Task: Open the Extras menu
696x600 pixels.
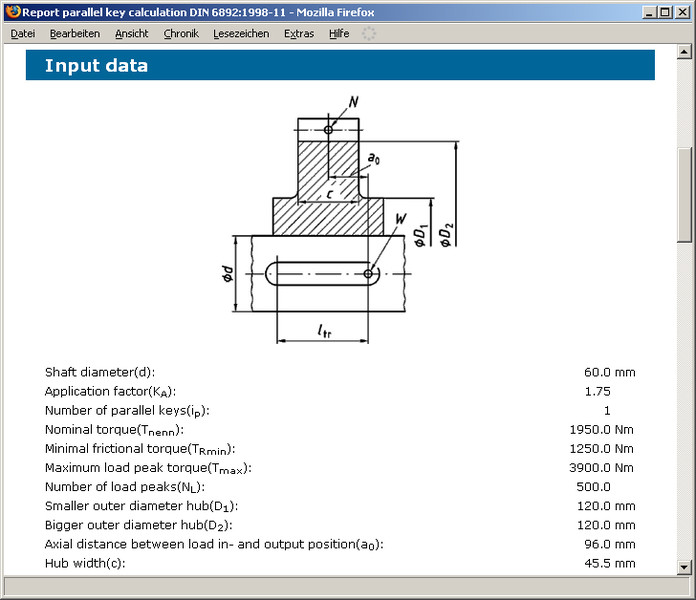Action: pos(298,33)
